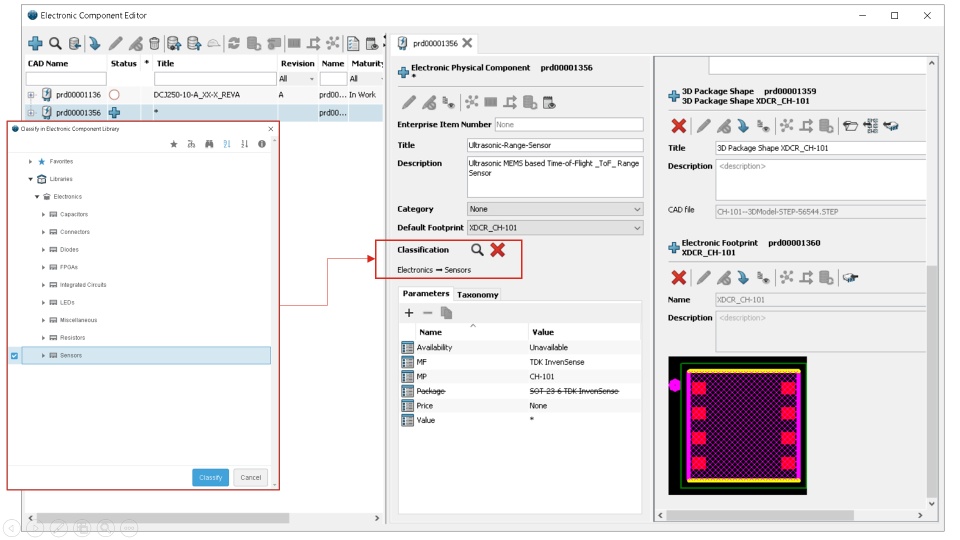Image resolution: width=960 pixels, height=540 pixels.
Task: Select the Resistors tree item
Action: (72, 338)
